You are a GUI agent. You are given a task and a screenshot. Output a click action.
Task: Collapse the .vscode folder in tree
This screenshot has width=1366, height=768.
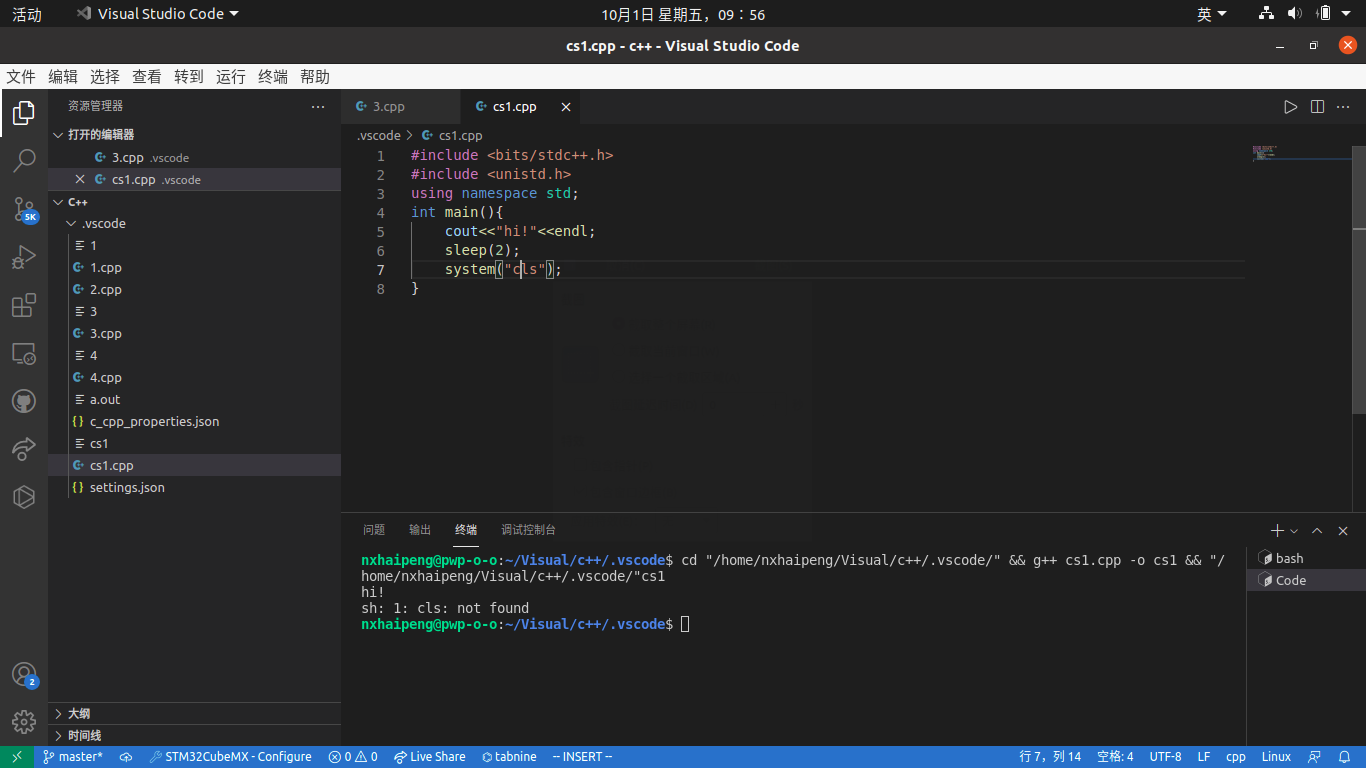[x=194, y=224]
